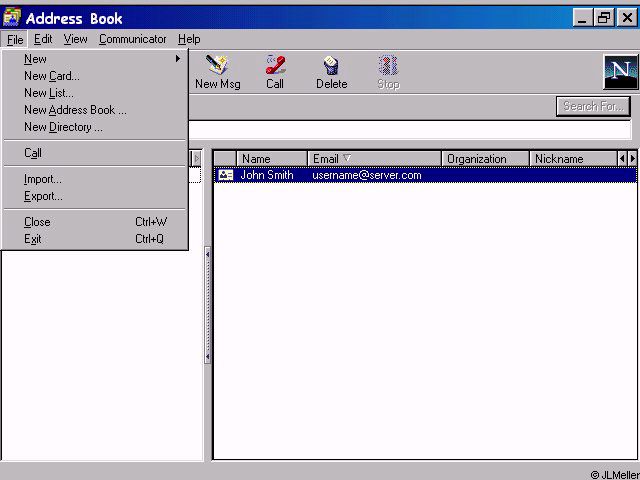Screen dimensions: 640x480
Task: Sort by the Organization column header
Action: click(x=485, y=159)
